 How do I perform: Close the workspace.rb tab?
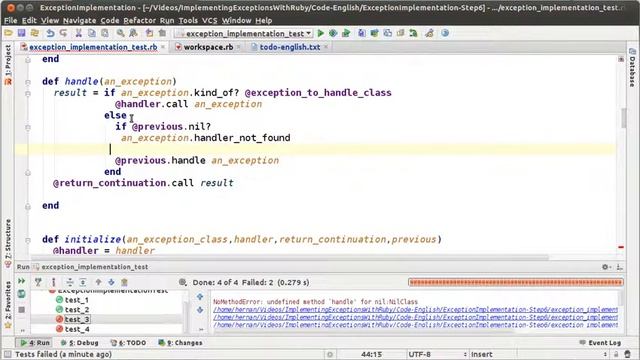[x=238, y=47]
